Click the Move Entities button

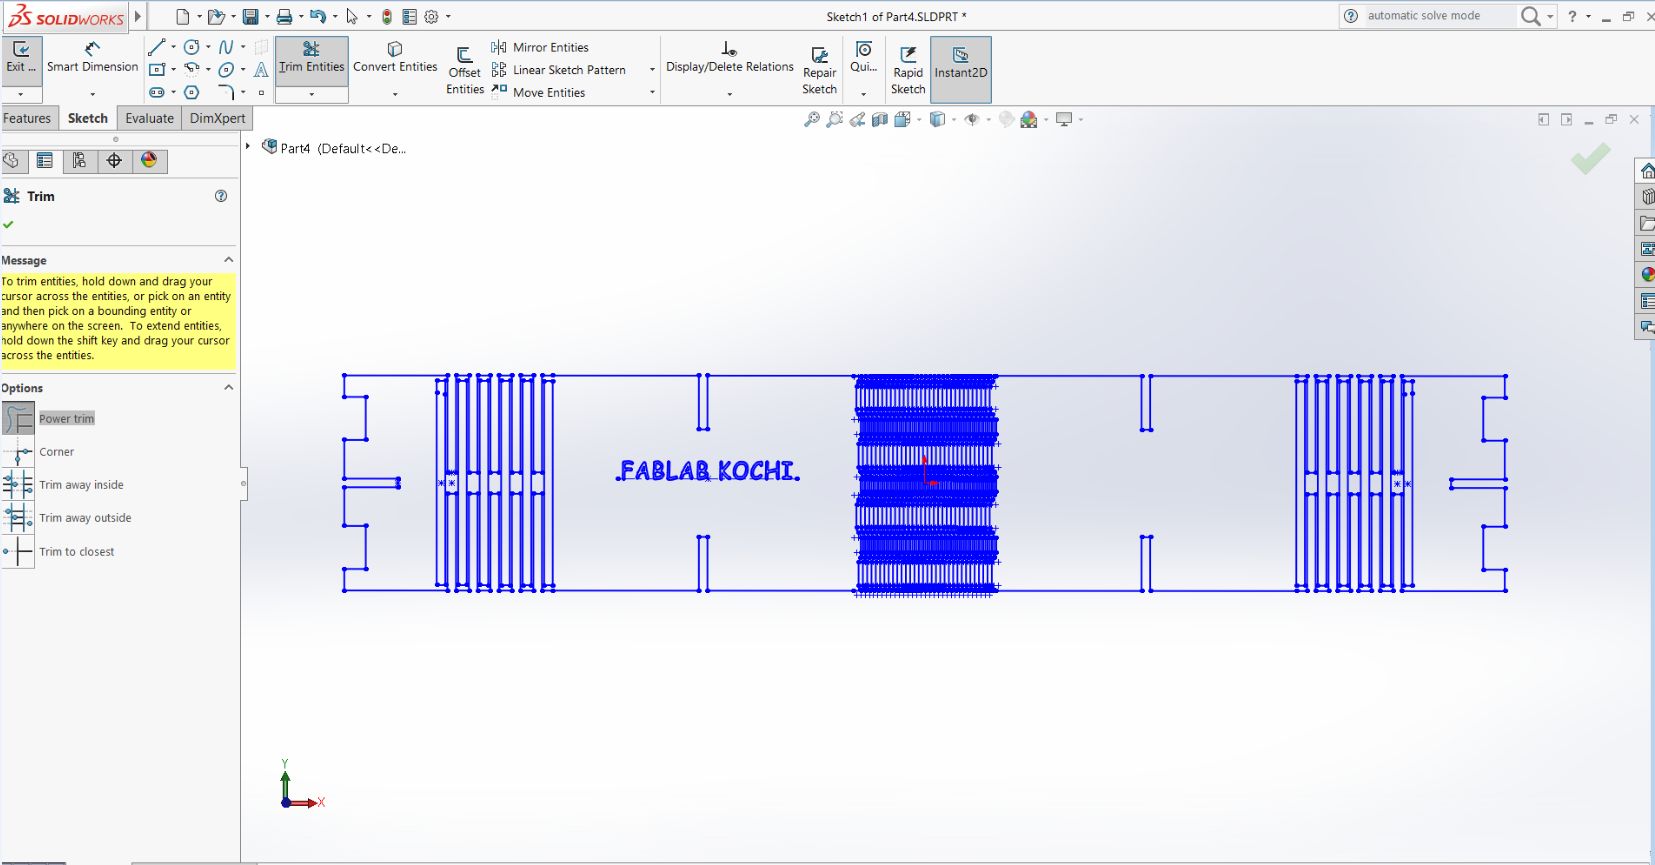(x=539, y=92)
